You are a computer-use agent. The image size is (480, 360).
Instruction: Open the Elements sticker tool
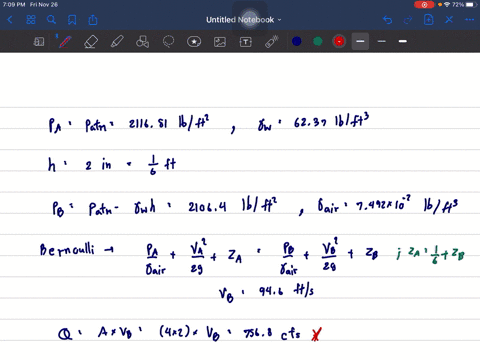194,42
